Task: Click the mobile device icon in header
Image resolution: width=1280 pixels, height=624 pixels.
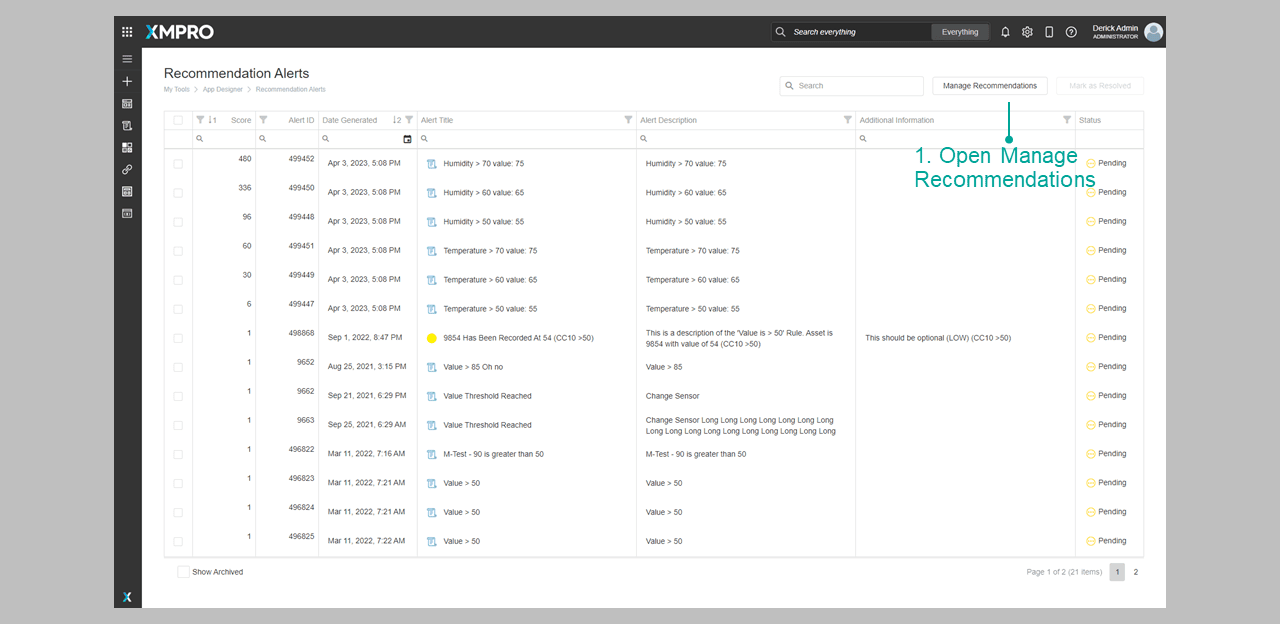Action: tap(1049, 32)
